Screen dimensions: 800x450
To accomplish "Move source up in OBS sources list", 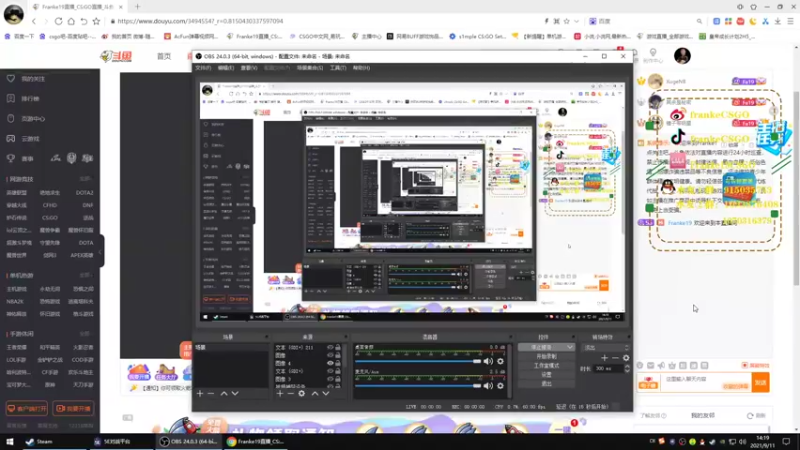I will (x=315, y=393).
